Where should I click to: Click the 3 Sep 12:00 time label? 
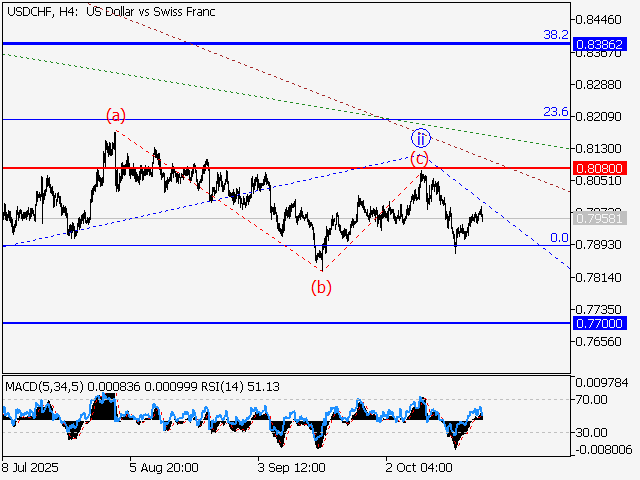point(290,467)
